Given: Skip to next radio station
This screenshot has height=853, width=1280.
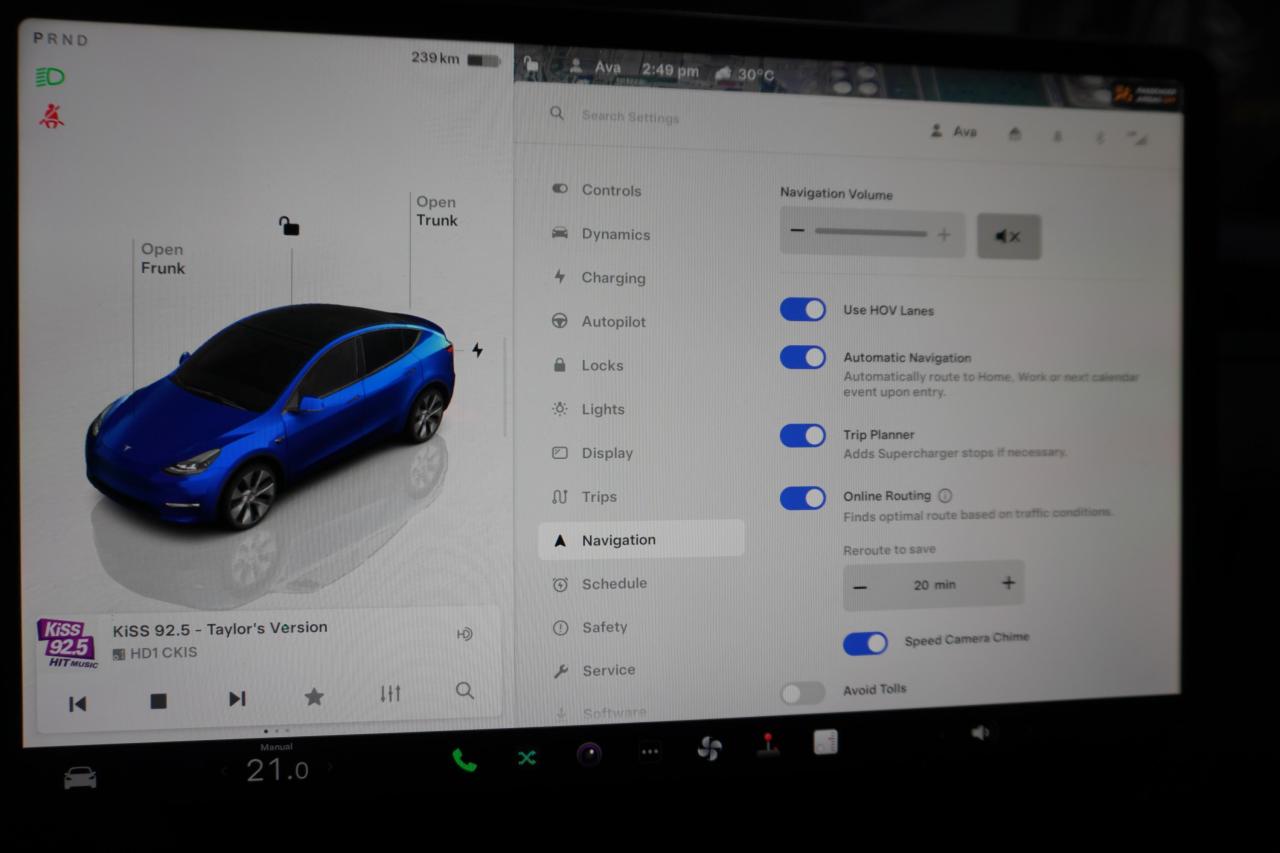Looking at the screenshot, I should (237, 698).
